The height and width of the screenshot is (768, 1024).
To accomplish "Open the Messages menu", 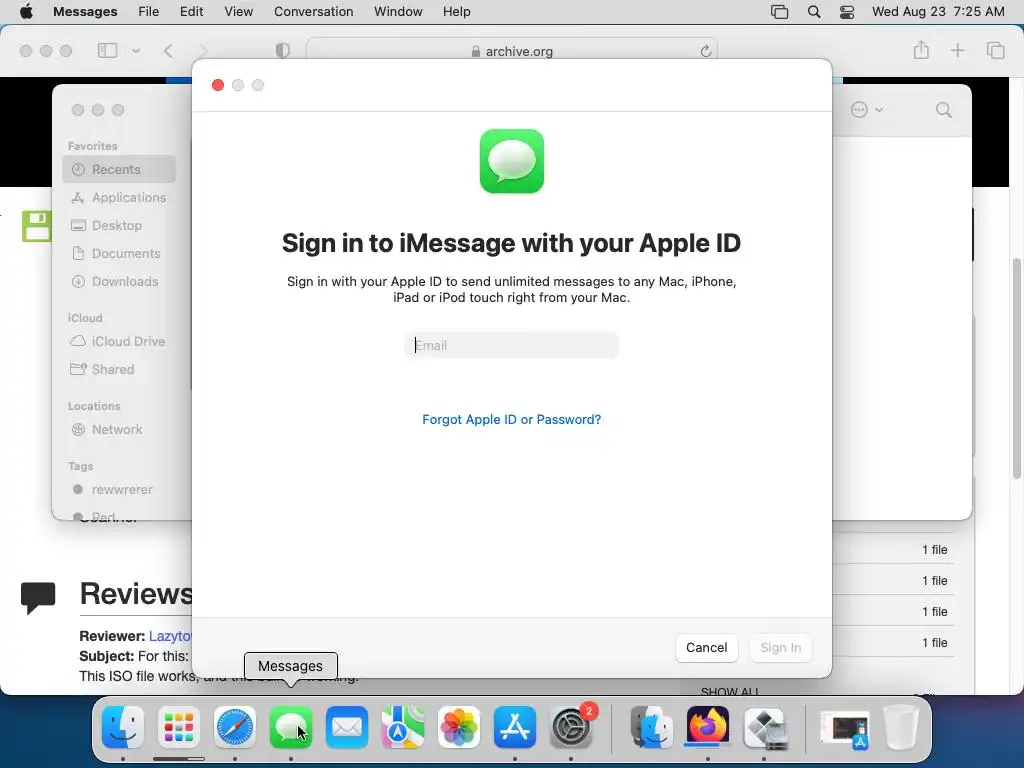I will click(x=85, y=12).
